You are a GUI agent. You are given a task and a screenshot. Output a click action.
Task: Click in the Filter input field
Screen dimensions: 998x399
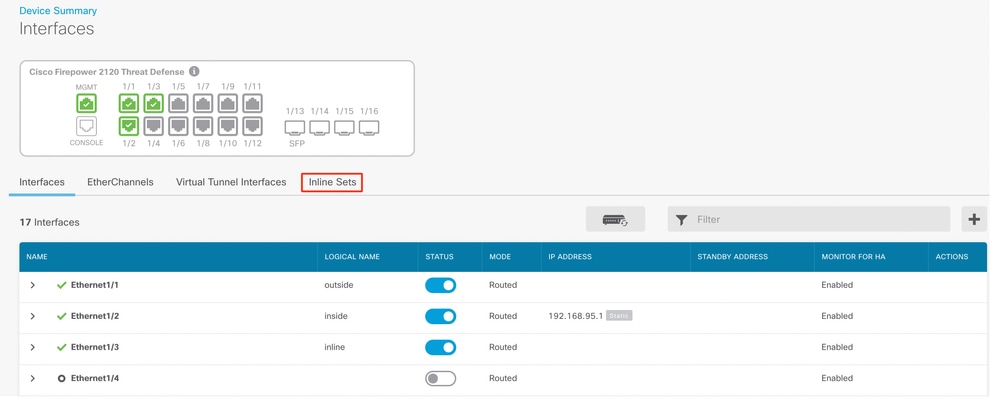808,220
